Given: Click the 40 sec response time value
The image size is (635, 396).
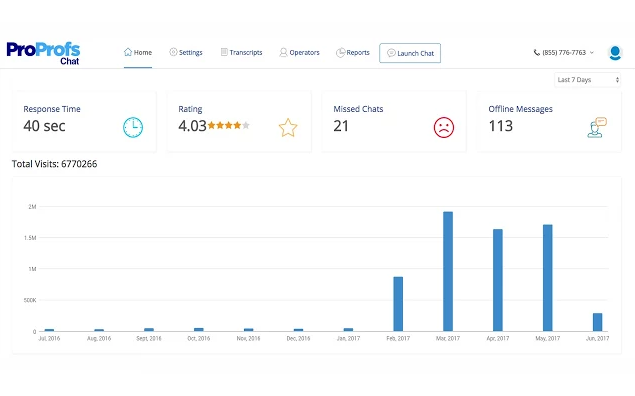Looking at the screenshot, I should point(44,126).
